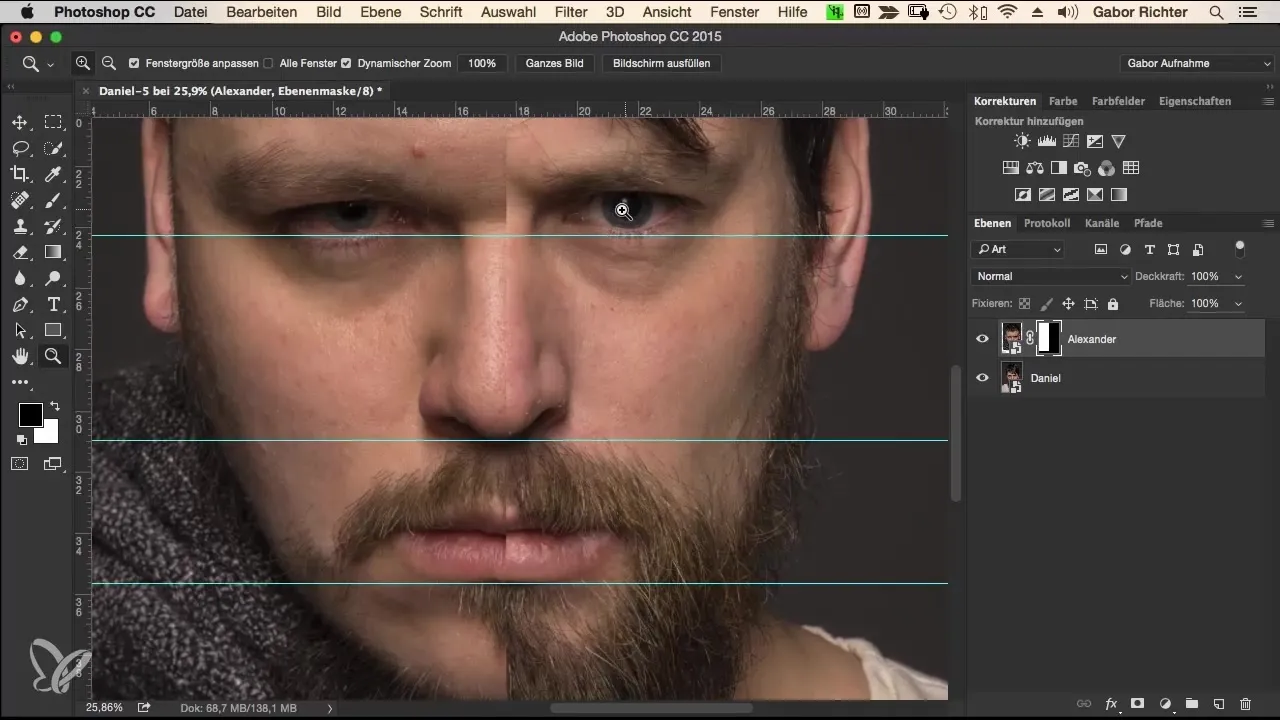Toggle lock transparent pixels

click(1024, 303)
